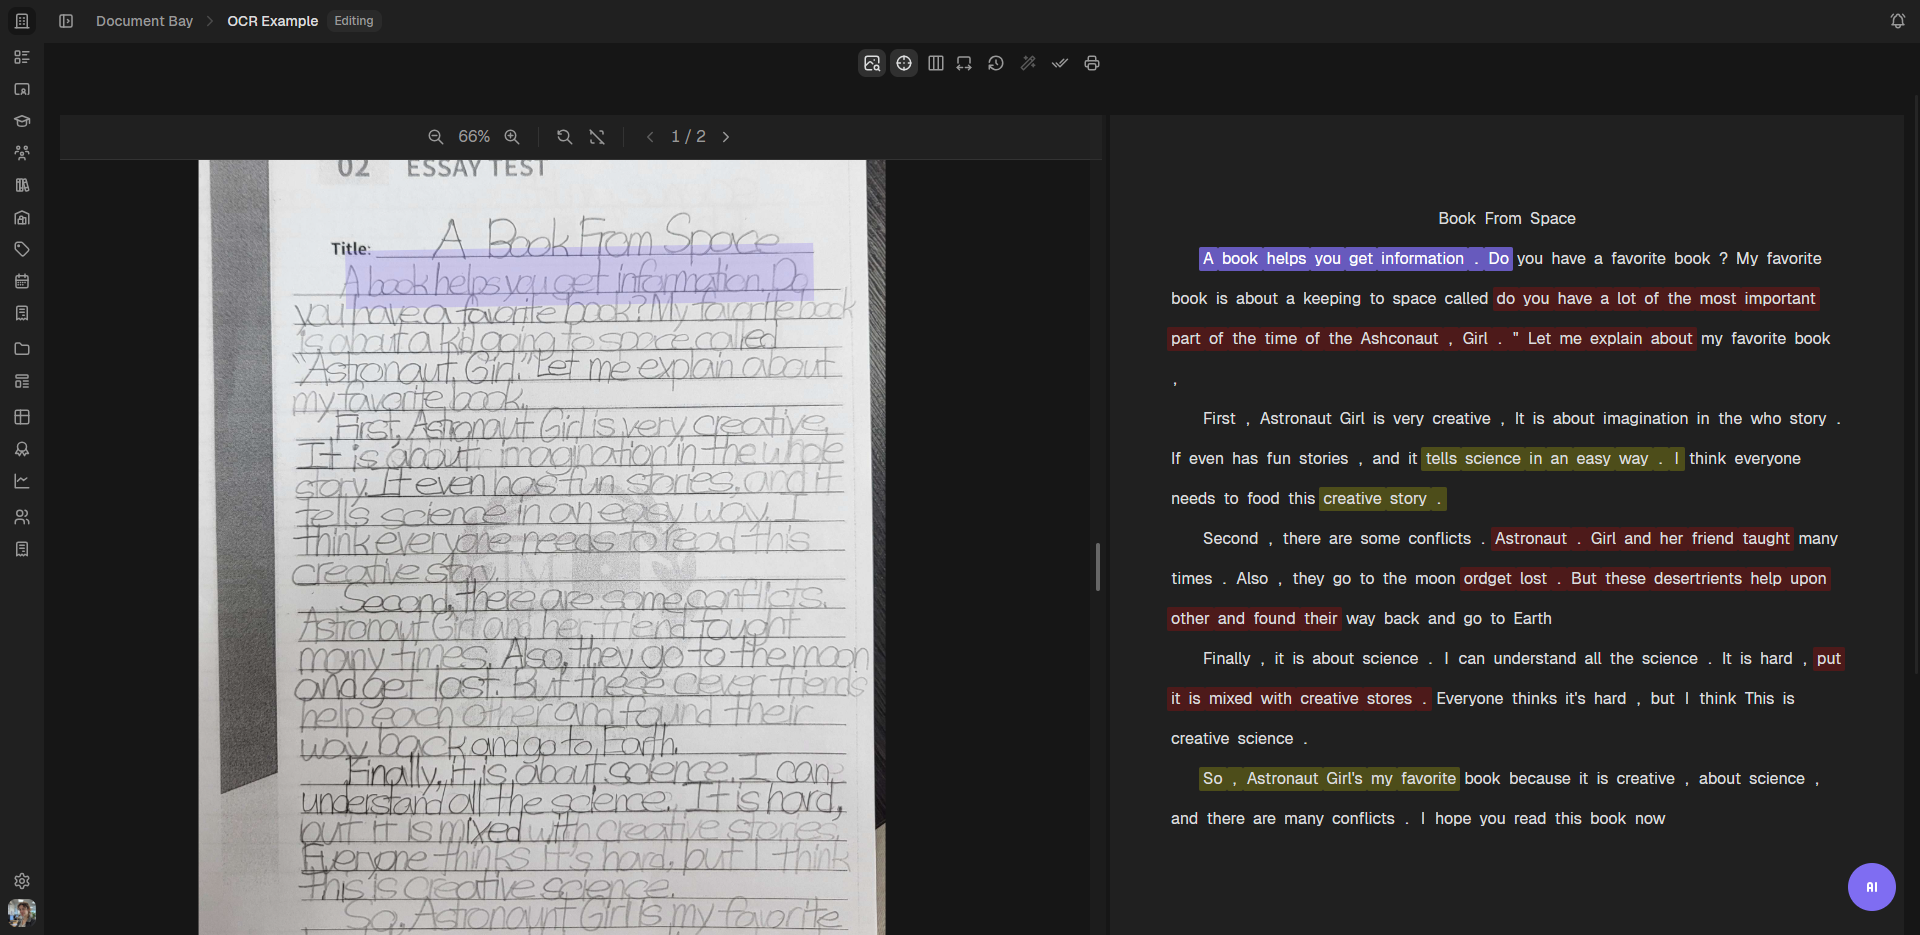Toggle the sidebar collapse icon
The image size is (1920, 935).
(66, 20)
